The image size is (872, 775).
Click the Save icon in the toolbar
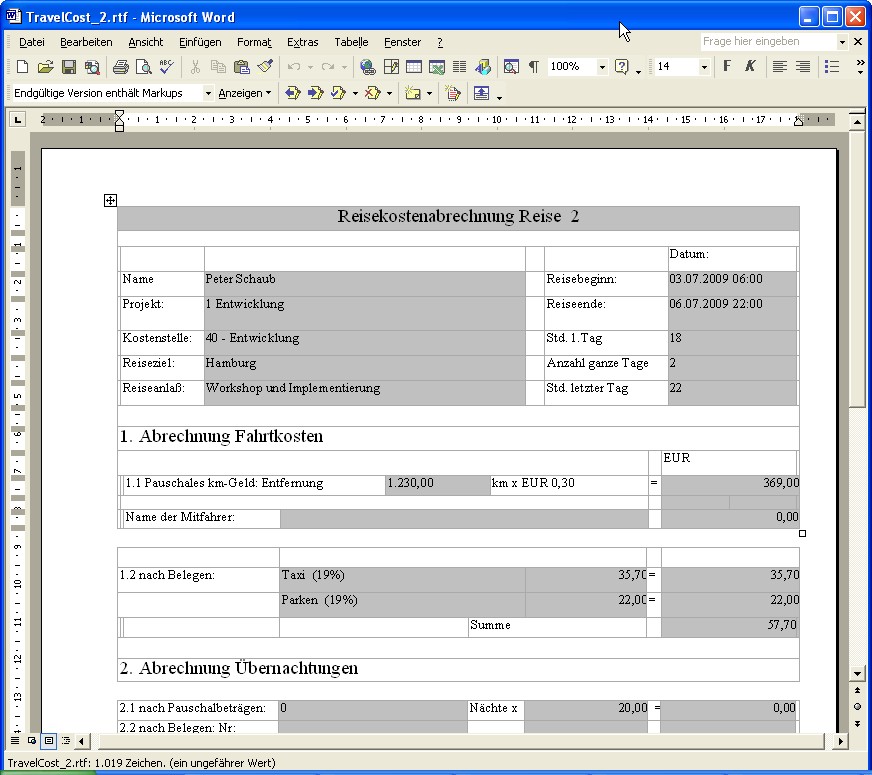[x=69, y=67]
